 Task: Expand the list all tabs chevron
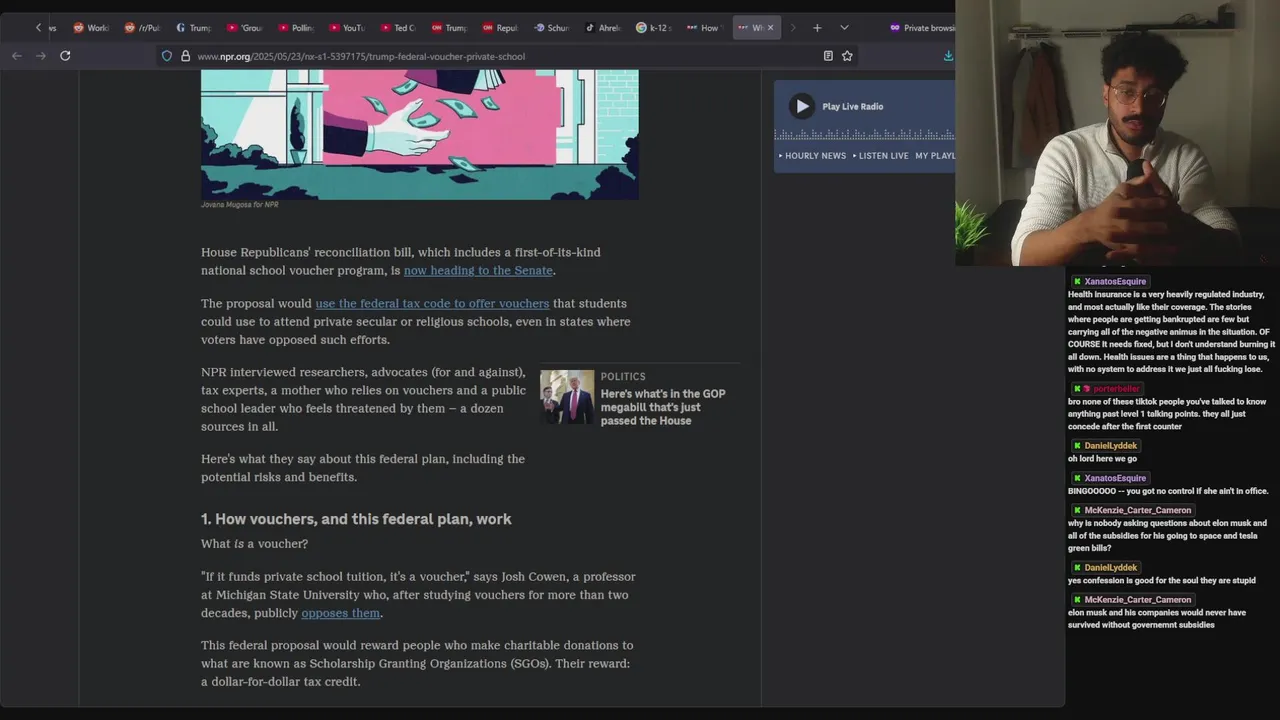click(x=844, y=28)
